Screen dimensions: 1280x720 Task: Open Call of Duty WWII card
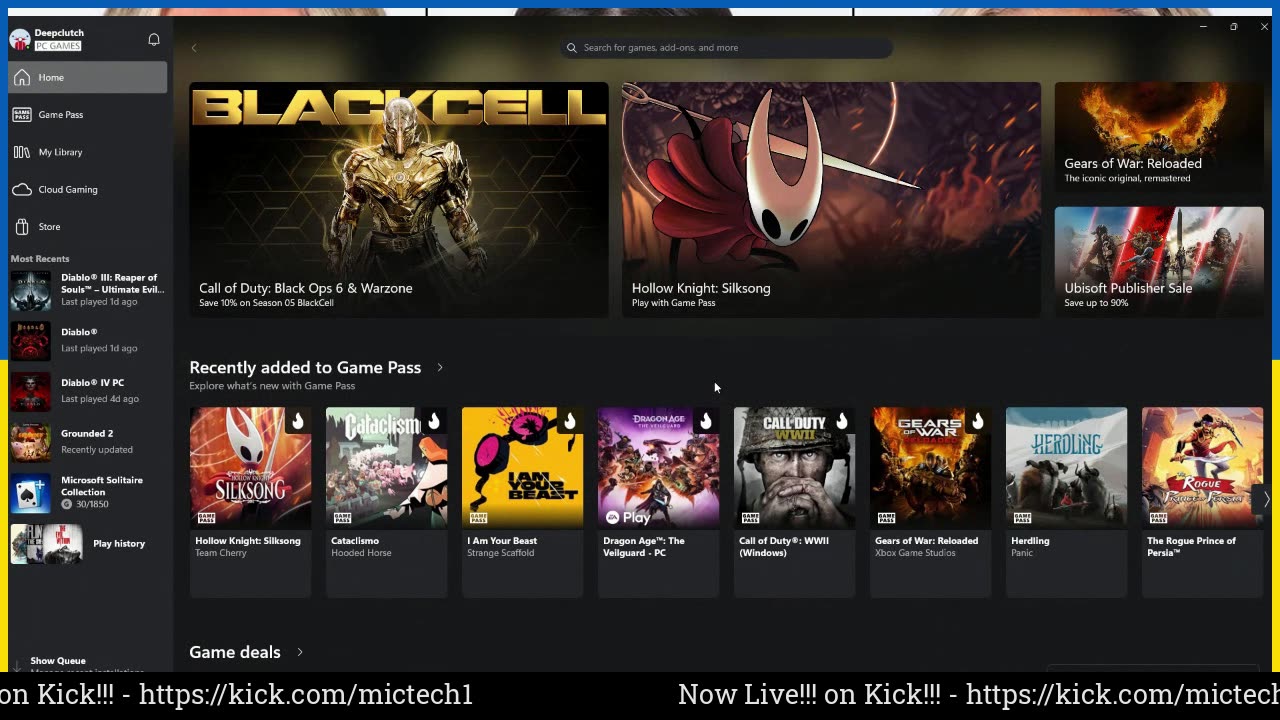[x=794, y=502]
